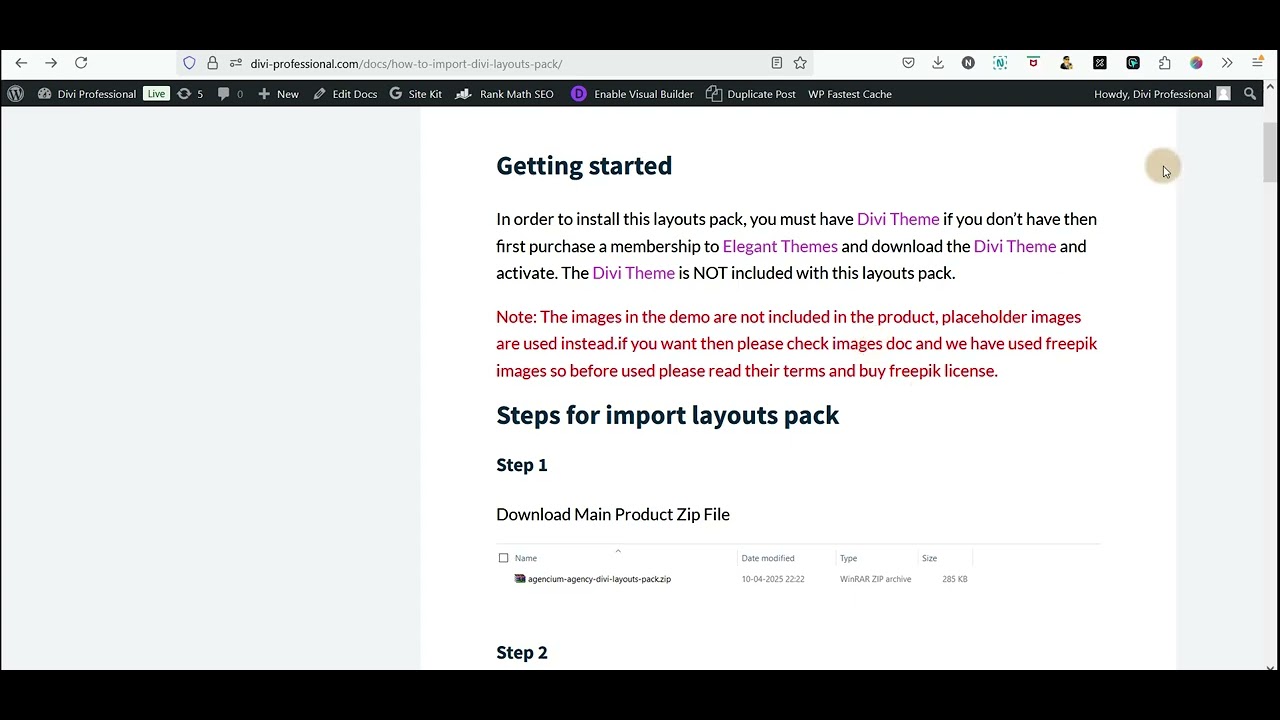Open the WordPress logo admin menu
Viewport: 1280px width, 720px height.
pos(16,94)
